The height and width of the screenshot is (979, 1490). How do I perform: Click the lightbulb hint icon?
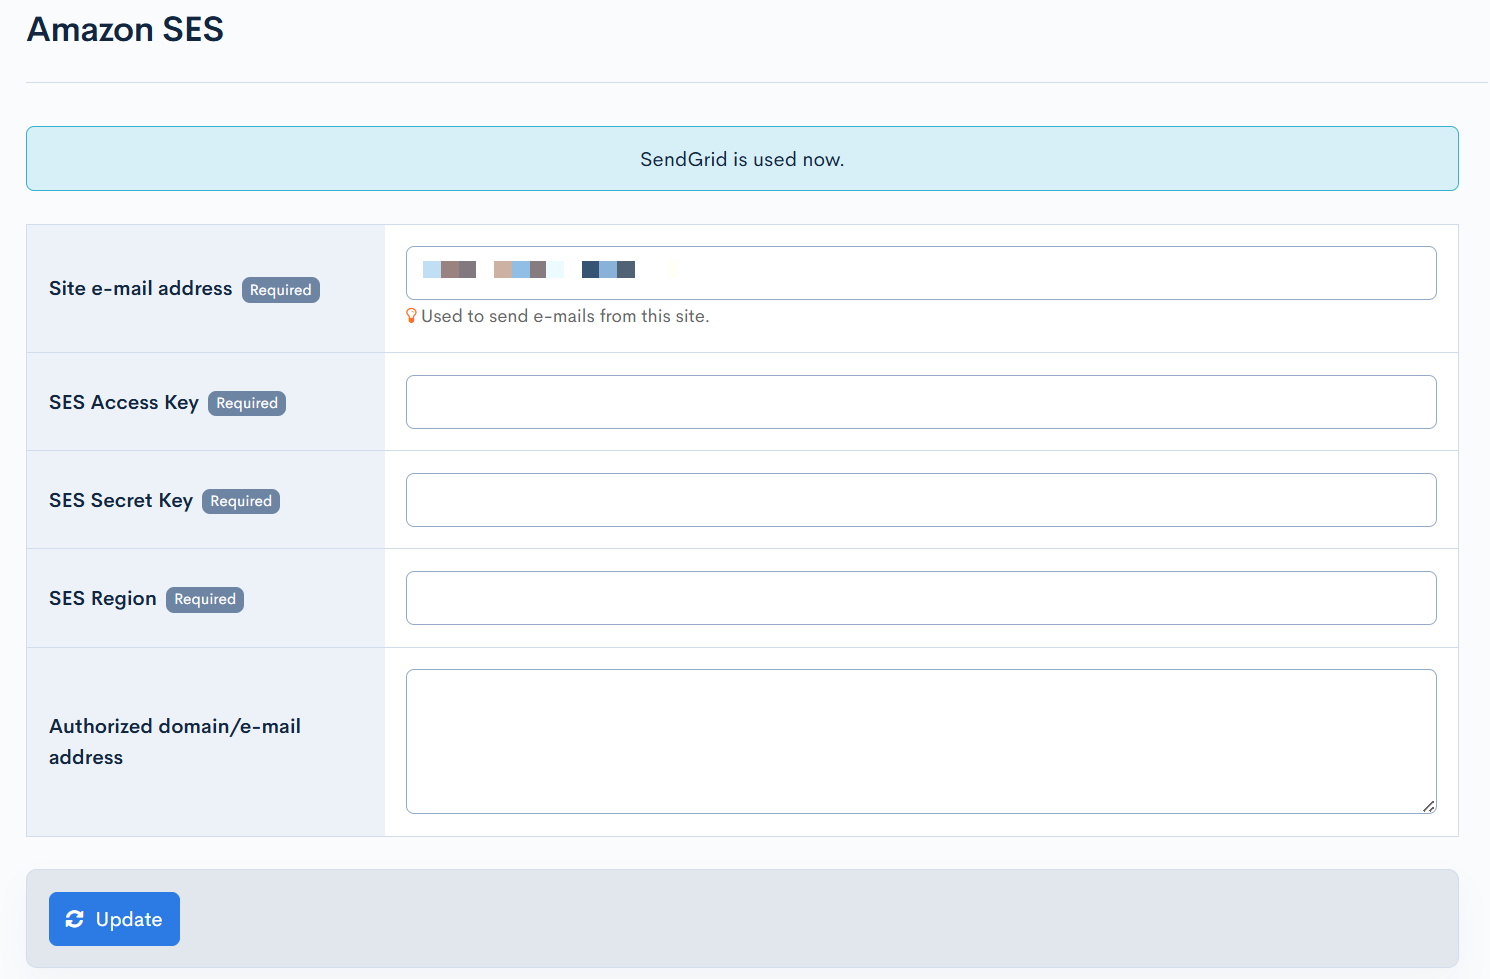click(411, 316)
